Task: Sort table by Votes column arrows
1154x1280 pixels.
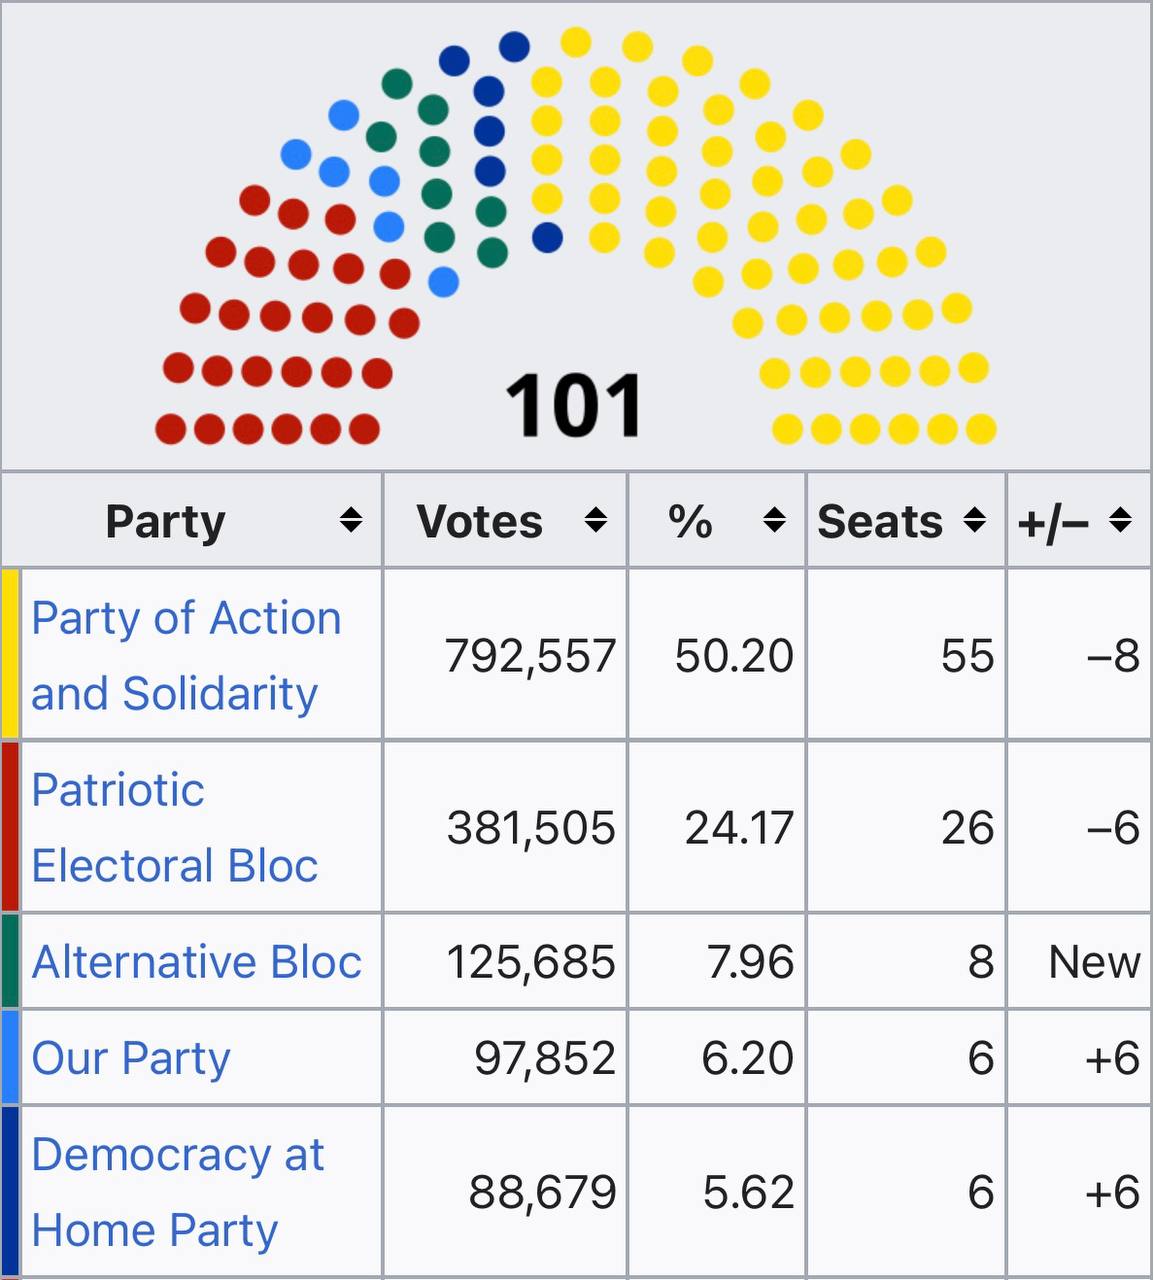Action: click(x=596, y=520)
